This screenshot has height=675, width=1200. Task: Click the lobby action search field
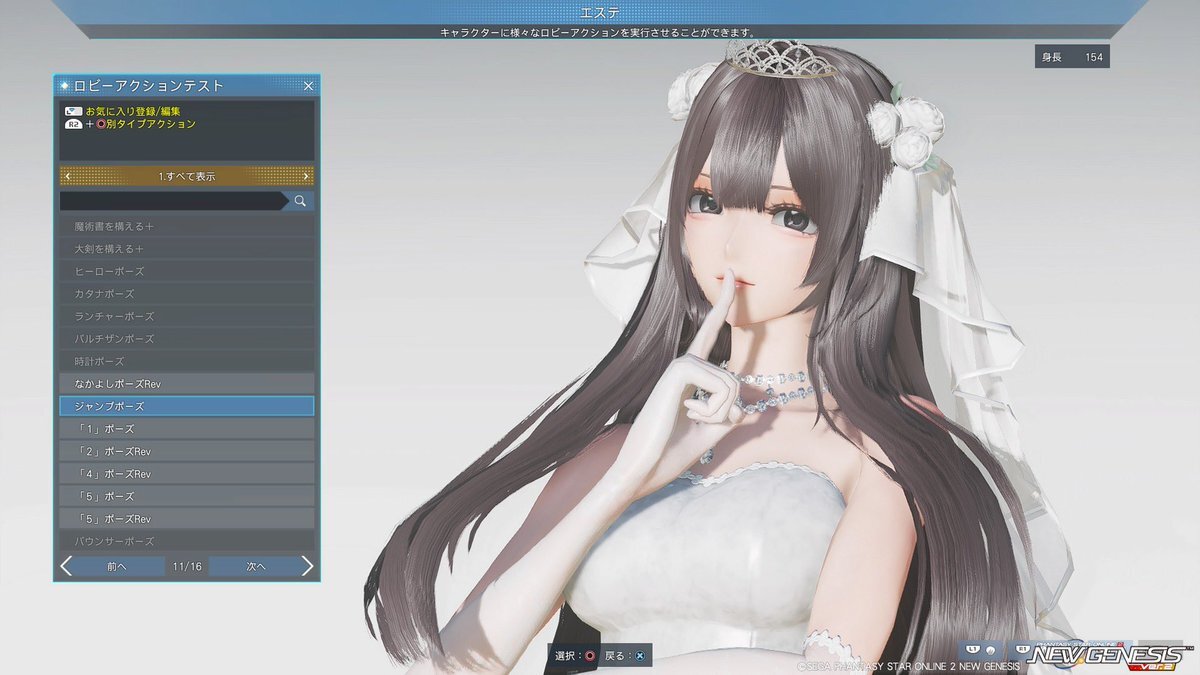pyautogui.click(x=172, y=201)
